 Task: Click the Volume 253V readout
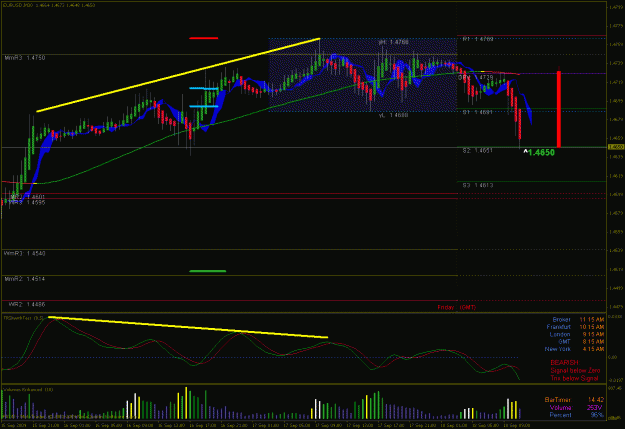(x=576, y=407)
